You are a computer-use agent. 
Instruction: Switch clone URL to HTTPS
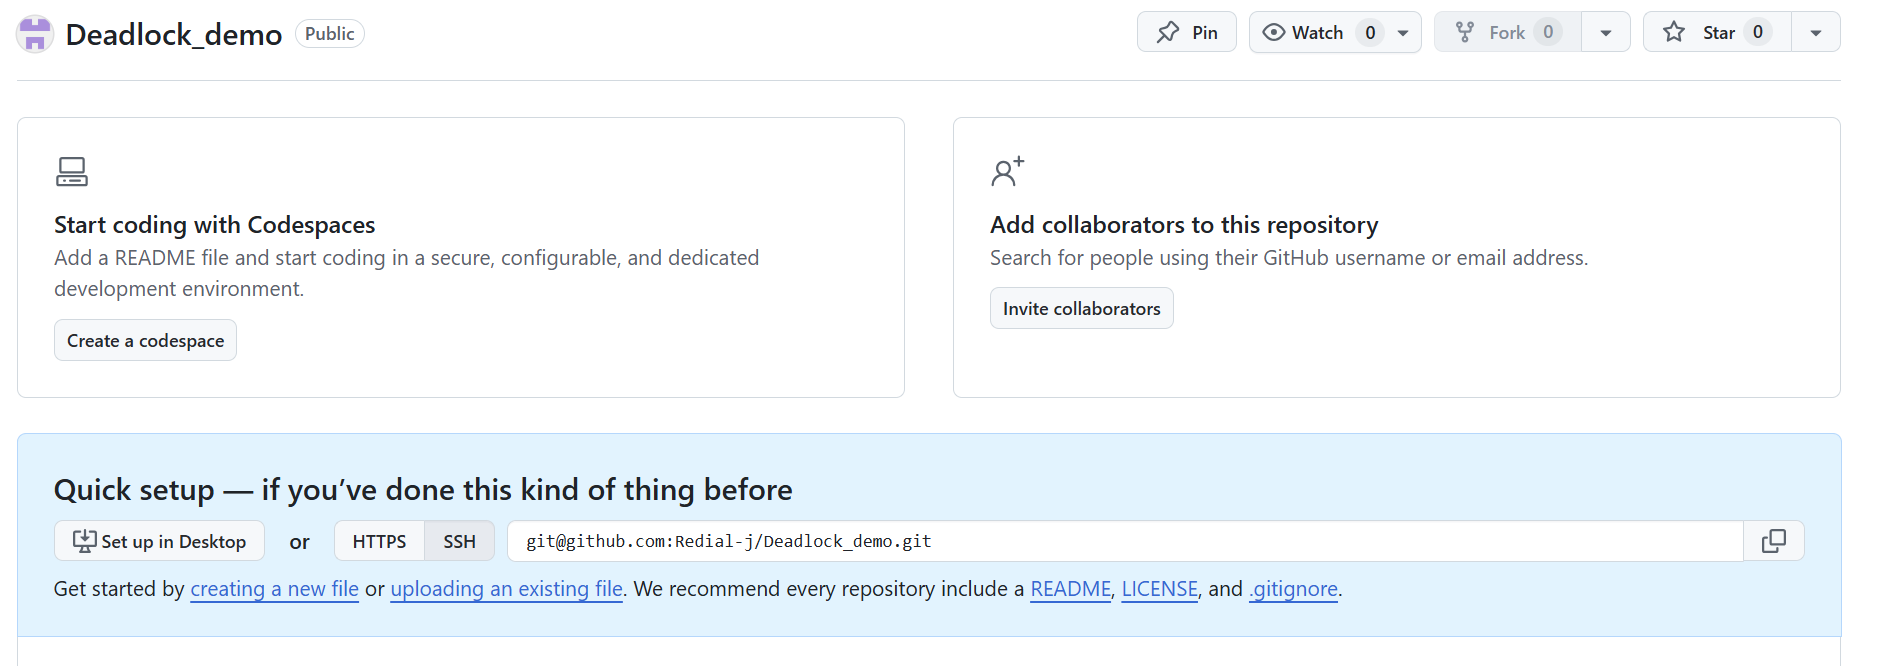379,541
